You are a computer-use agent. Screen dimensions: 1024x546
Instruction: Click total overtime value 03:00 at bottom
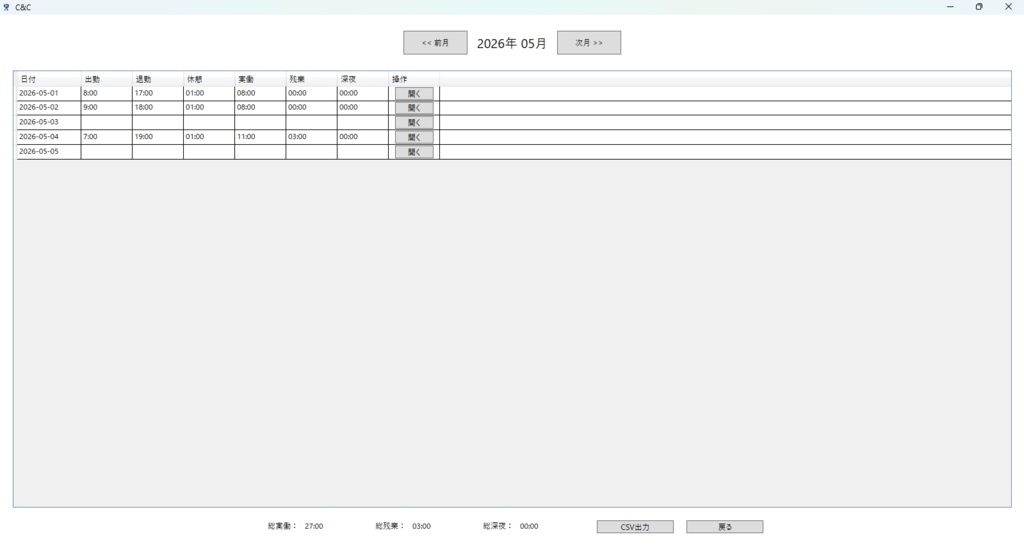(x=421, y=526)
